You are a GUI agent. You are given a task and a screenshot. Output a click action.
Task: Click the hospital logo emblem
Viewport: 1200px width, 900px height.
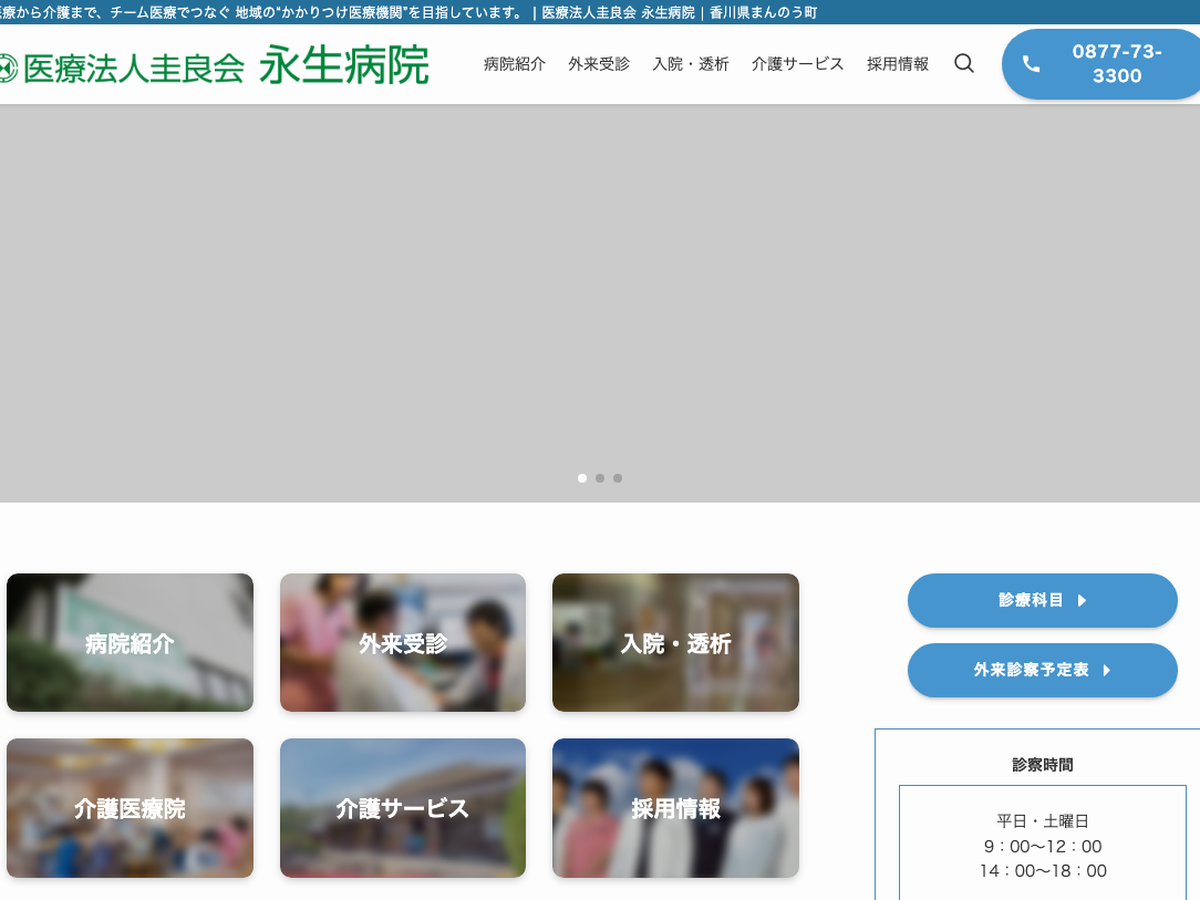pyautogui.click(x=8, y=67)
